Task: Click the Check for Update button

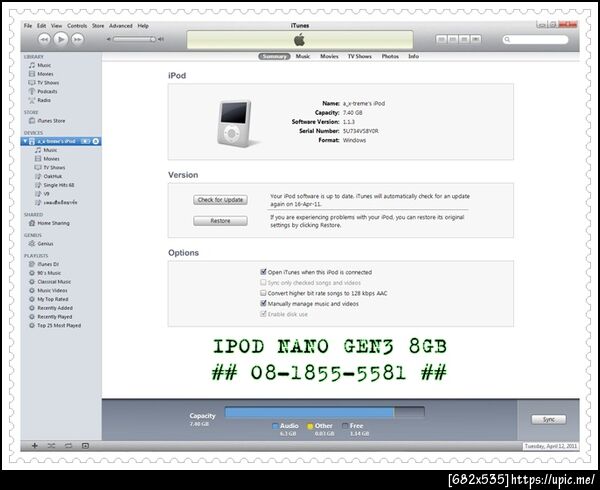Action: [x=220, y=200]
